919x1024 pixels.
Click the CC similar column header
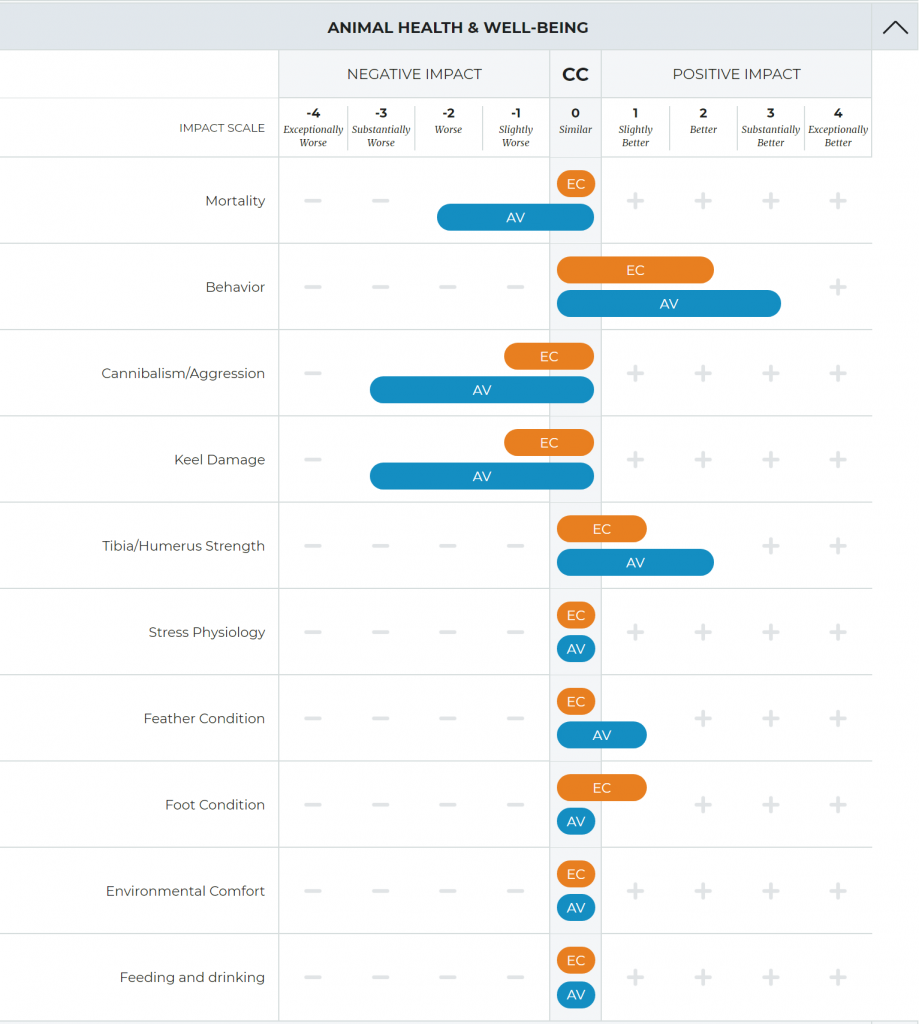[x=575, y=74]
